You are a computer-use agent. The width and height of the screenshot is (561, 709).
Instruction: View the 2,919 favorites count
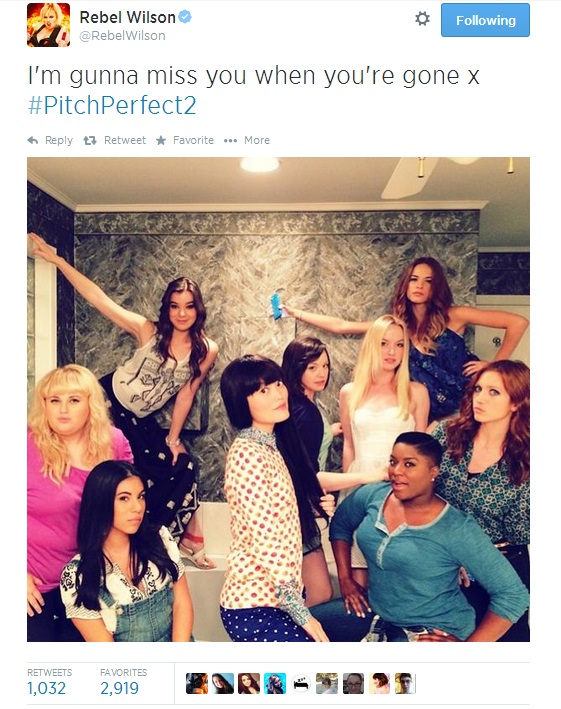tap(119, 688)
